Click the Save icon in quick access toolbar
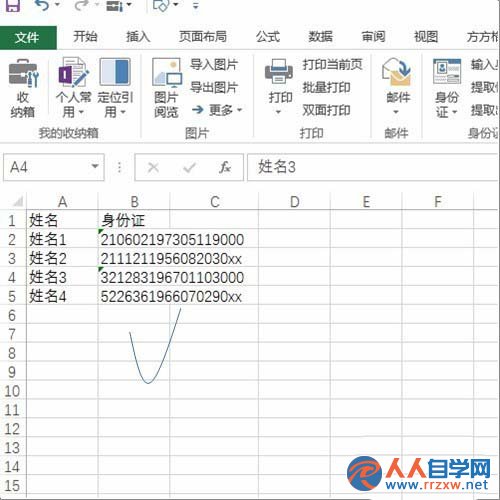500x500 pixels. click(13, 5)
